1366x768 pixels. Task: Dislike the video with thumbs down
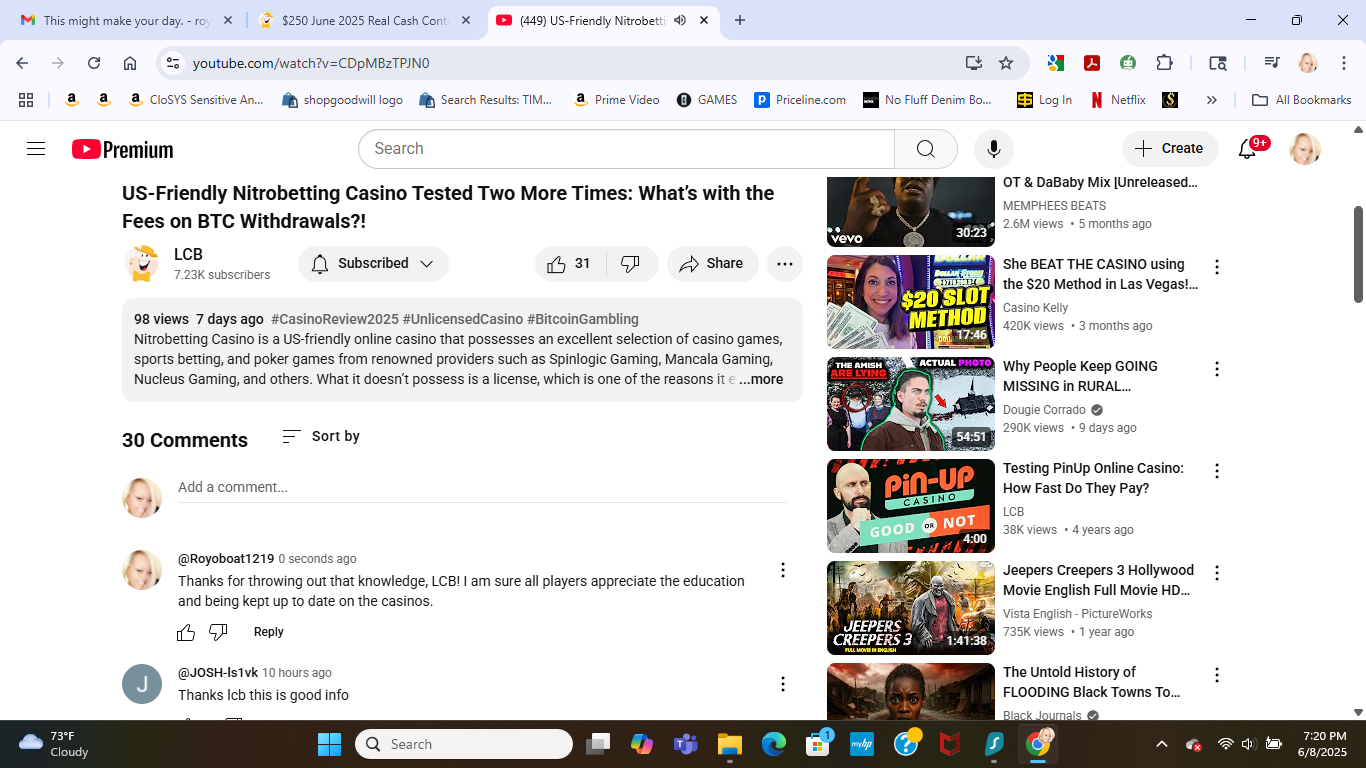[x=630, y=264]
